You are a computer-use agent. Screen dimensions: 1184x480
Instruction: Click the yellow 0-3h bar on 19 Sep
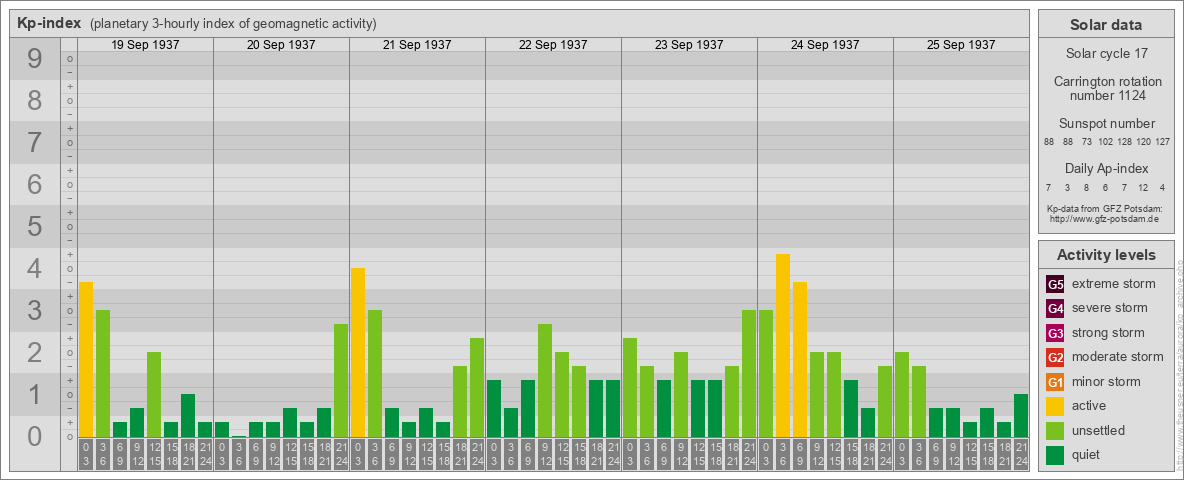pyautogui.click(x=86, y=359)
